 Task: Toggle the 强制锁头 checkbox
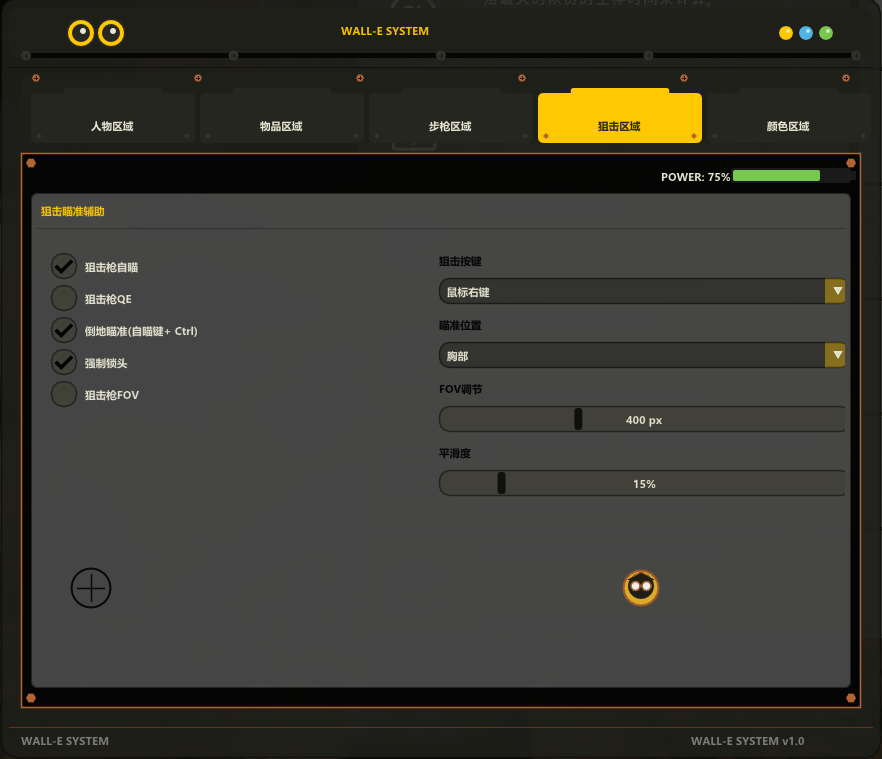click(64, 362)
